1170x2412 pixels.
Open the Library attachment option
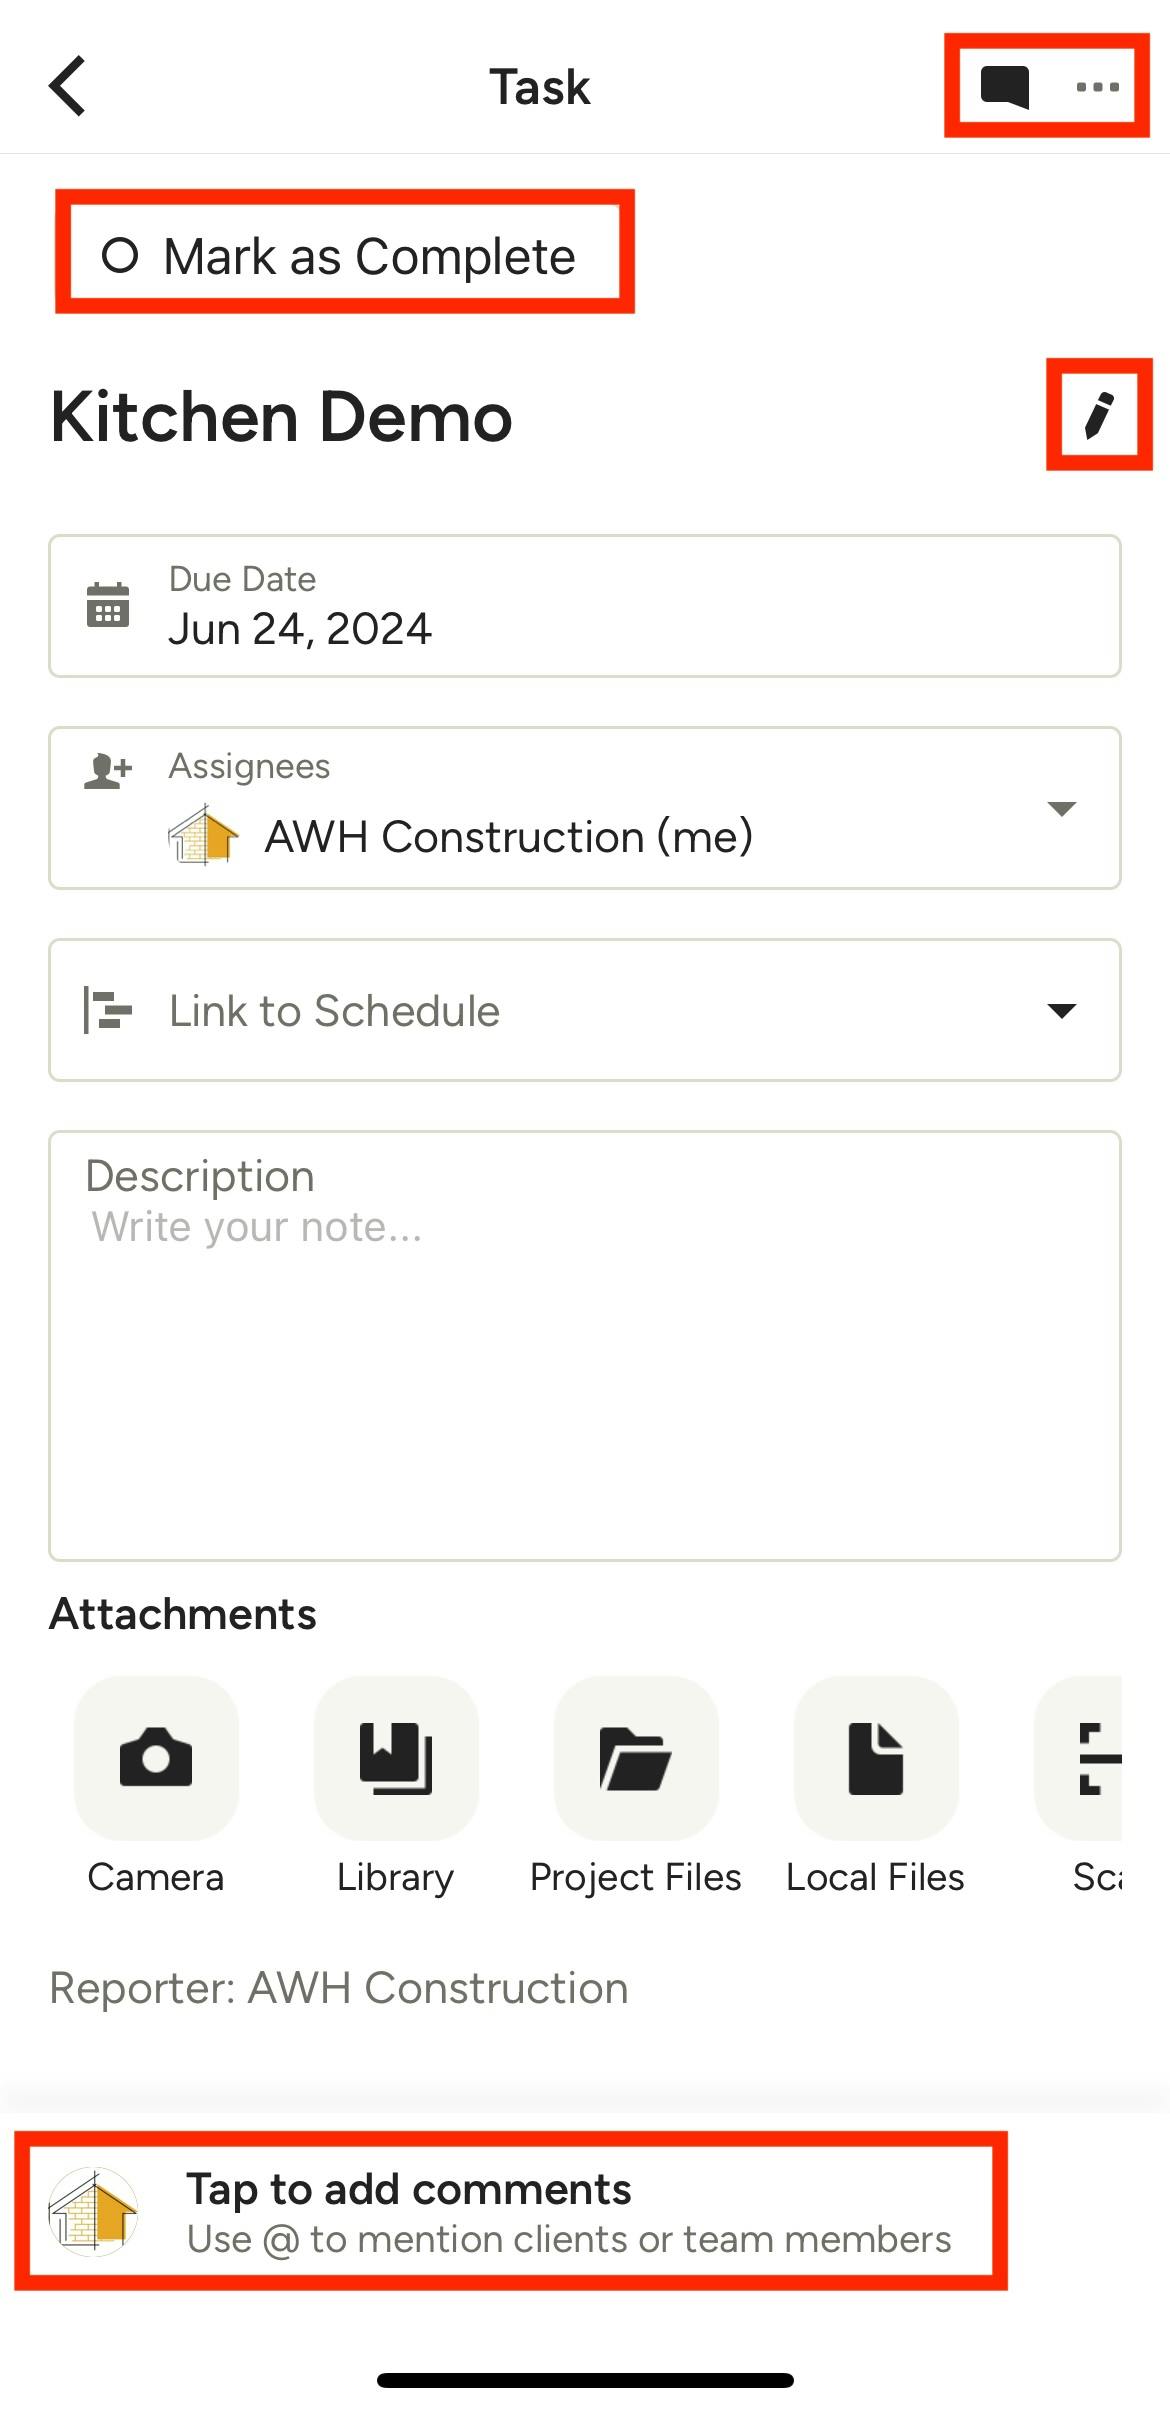[396, 1758]
